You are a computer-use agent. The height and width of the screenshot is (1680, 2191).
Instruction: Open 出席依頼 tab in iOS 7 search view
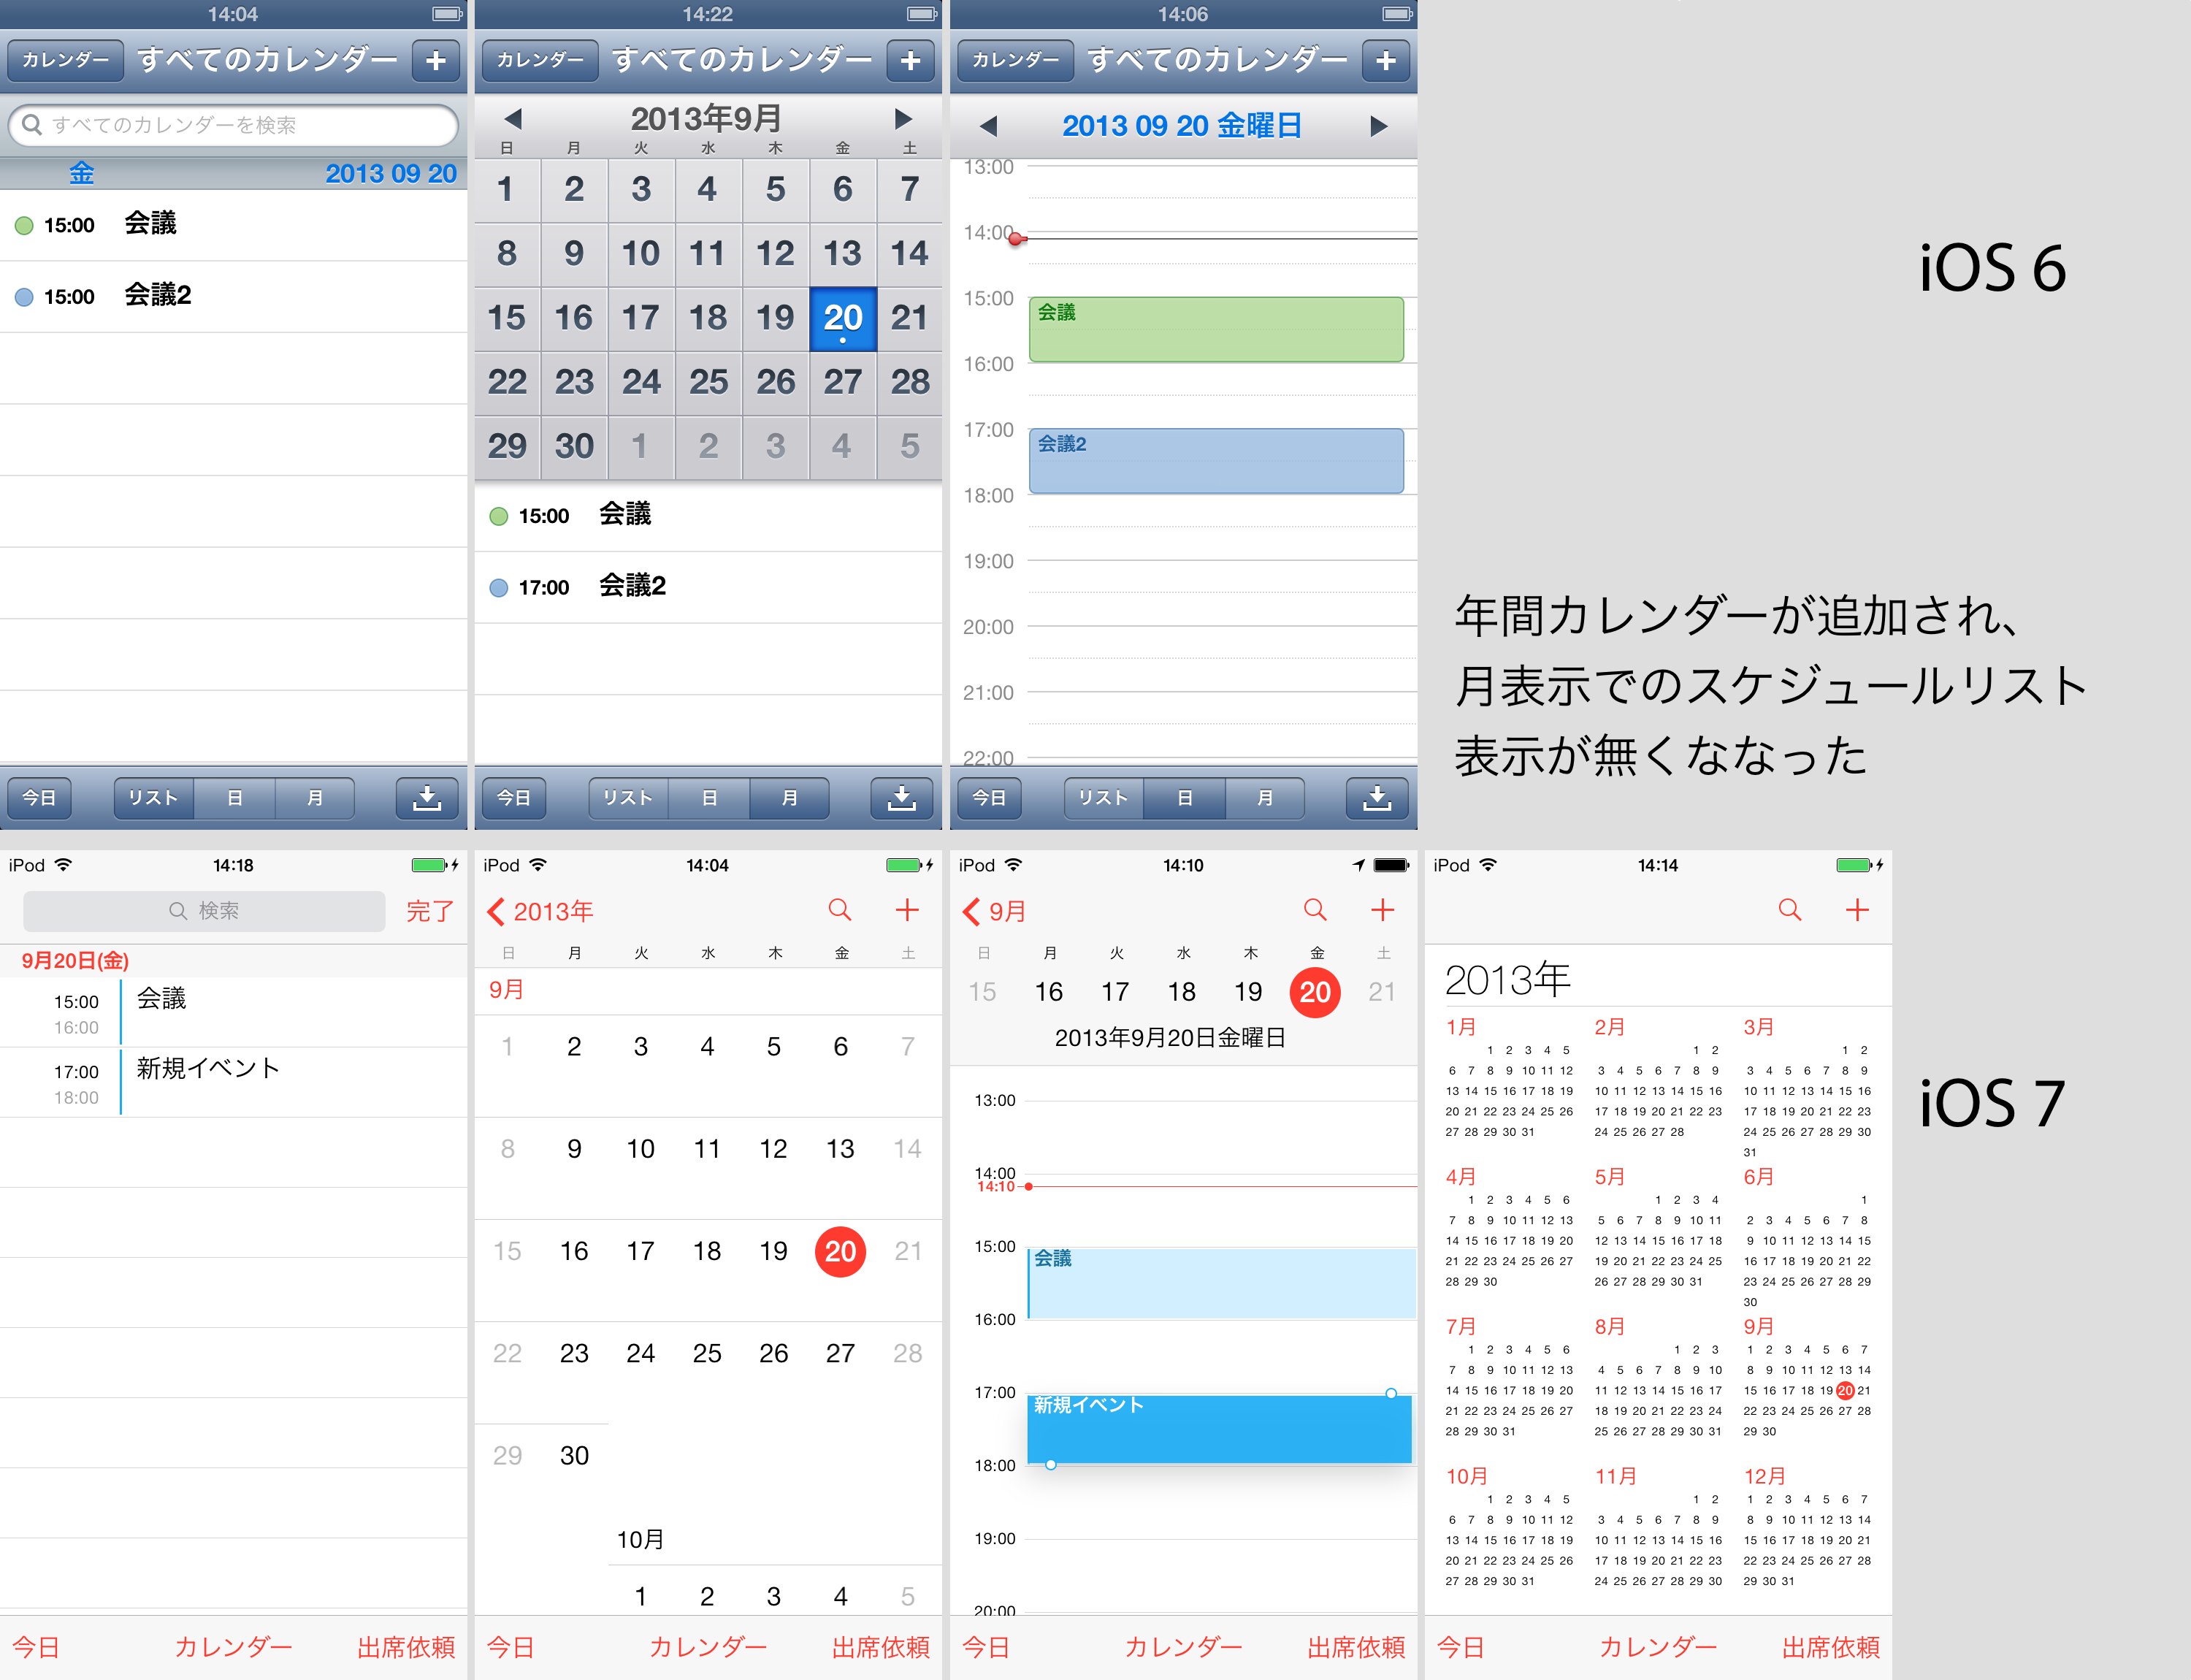point(406,1647)
